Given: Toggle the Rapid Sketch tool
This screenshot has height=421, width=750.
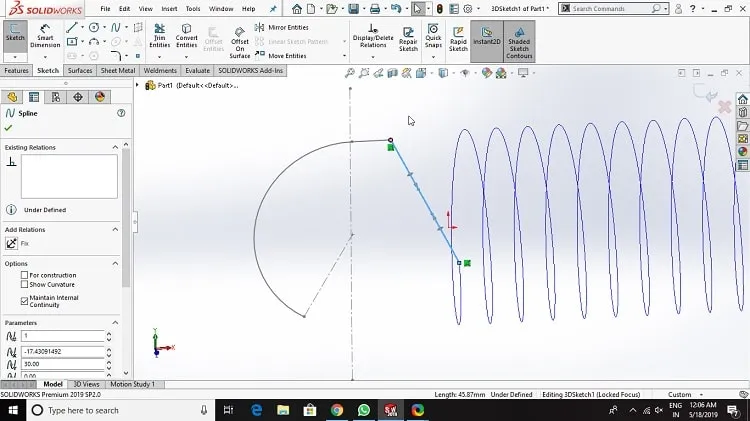Looking at the screenshot, I should 458,38.
